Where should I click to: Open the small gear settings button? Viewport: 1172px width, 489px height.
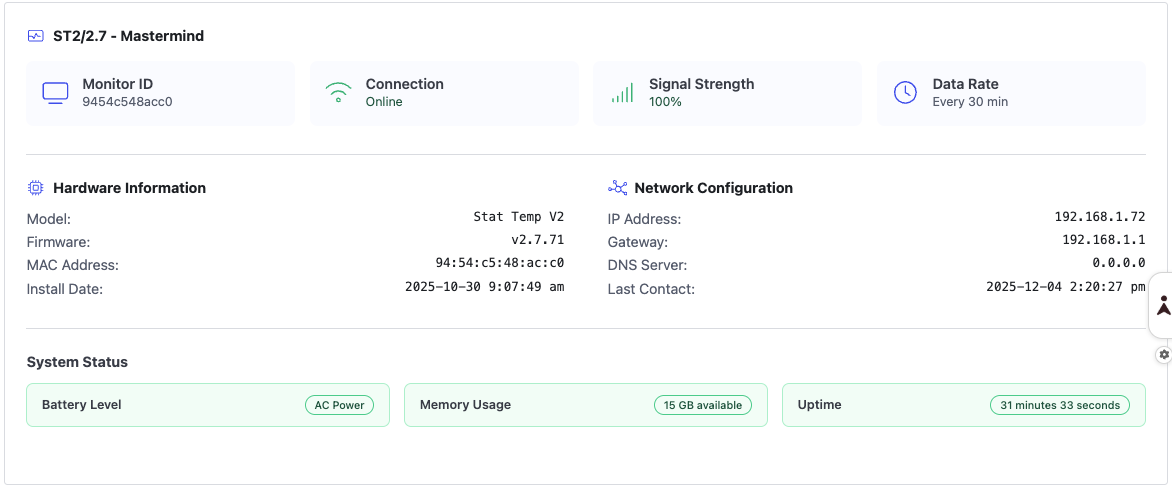tap(1164, 355)
